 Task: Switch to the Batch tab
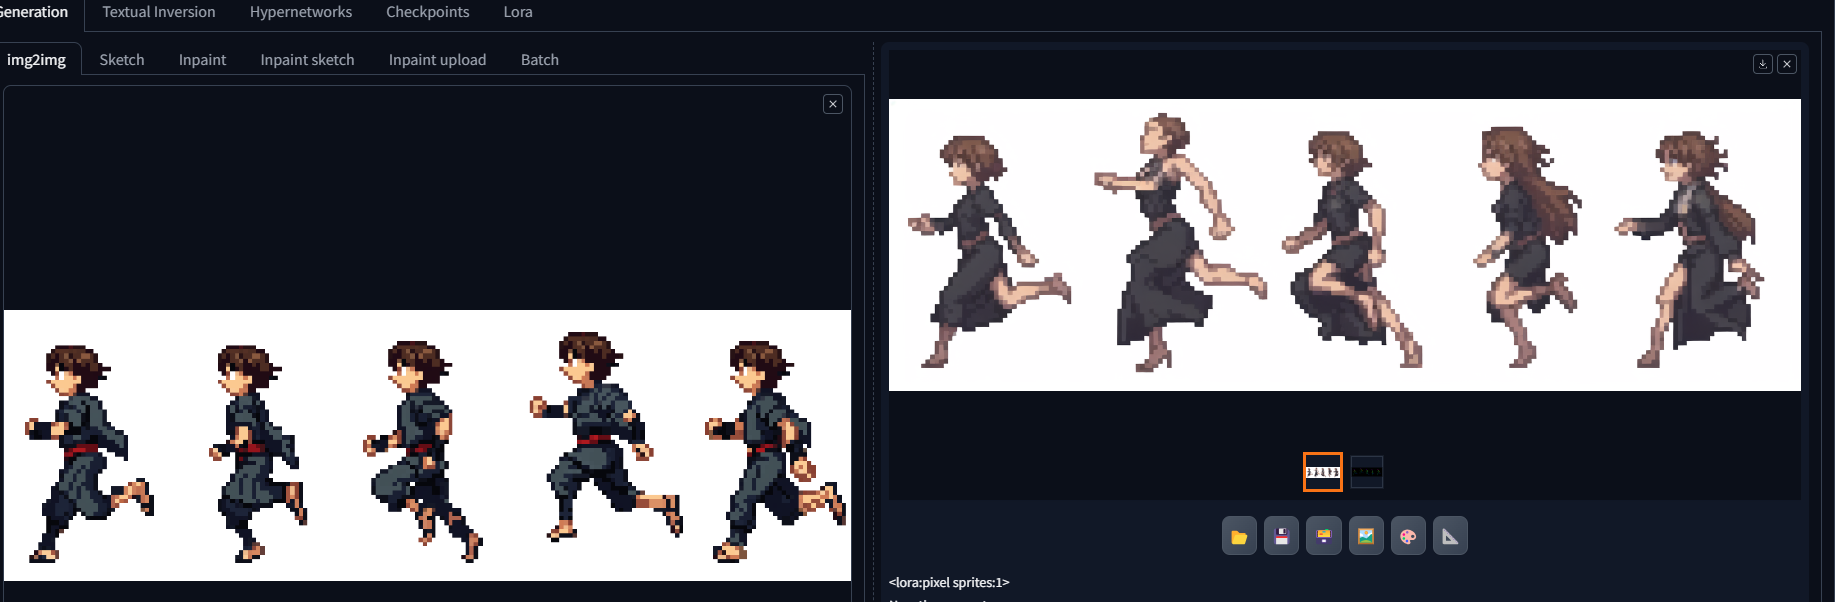[x=540, y=60]
